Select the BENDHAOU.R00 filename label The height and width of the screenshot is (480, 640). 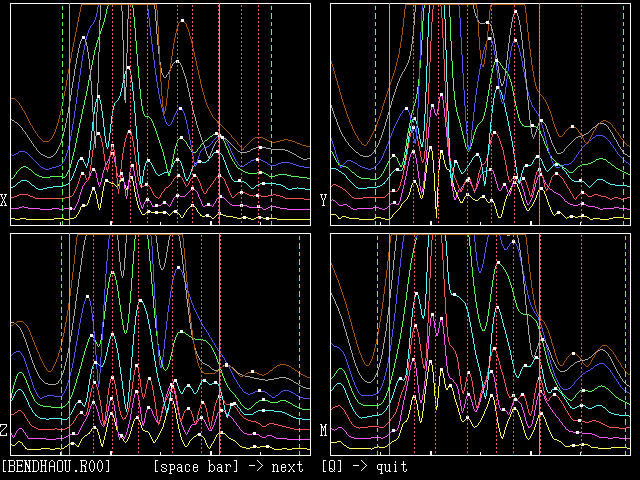[x=57, y=467]
